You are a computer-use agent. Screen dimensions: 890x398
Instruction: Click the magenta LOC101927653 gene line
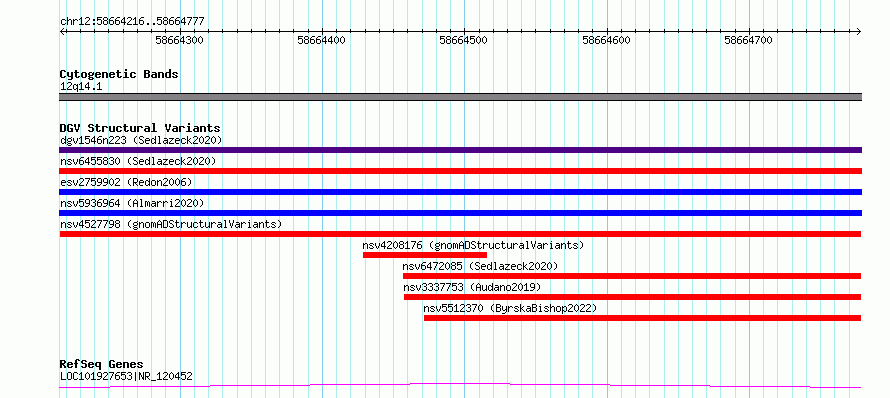pos(460,386)
